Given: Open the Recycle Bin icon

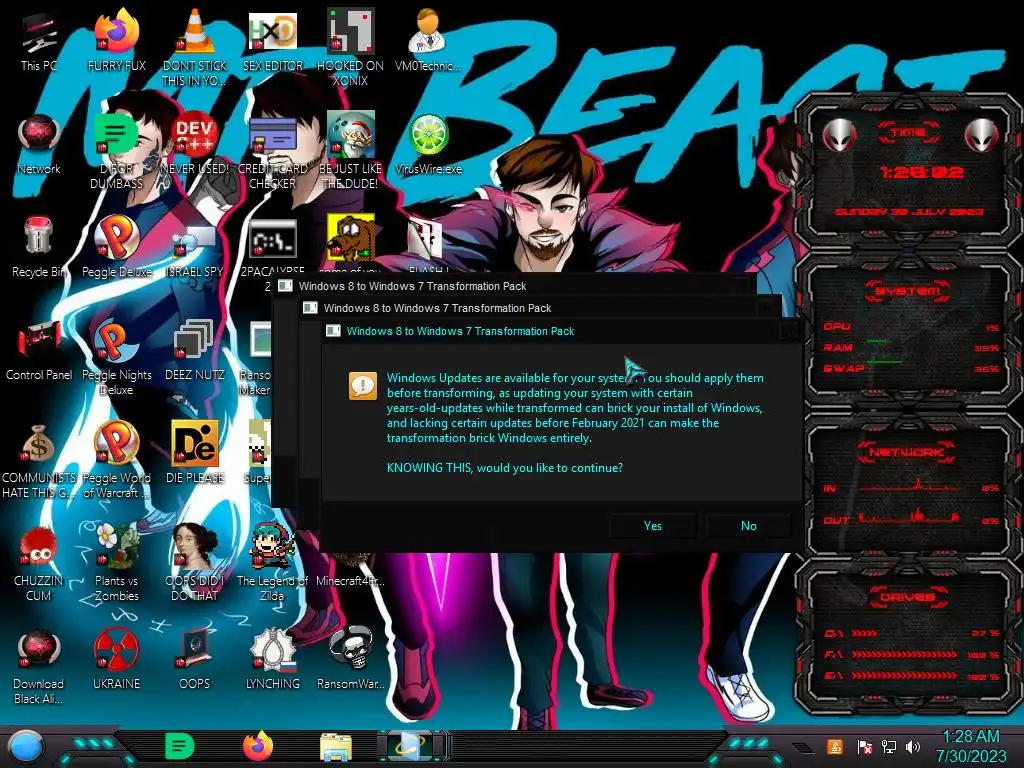Looking at the screenshot, I should click(x=39, y=247).
